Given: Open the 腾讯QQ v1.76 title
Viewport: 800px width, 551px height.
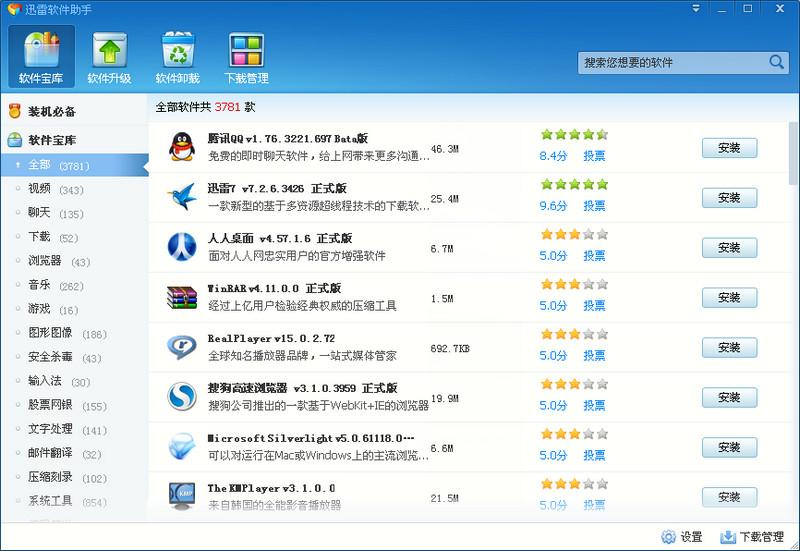Looking at the screenshot, I should [288, 138].
